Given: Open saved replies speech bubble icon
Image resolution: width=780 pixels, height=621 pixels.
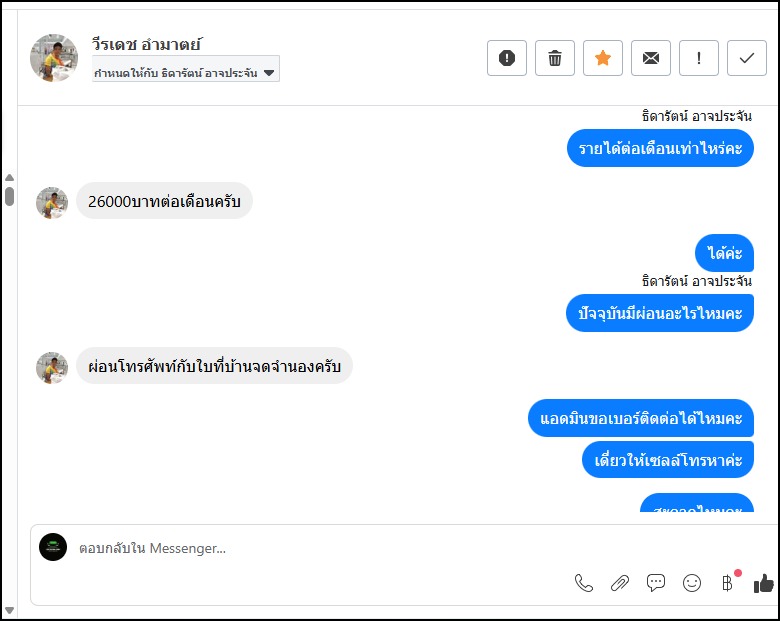Looking at the screenshot, I should tap(656, 583).
